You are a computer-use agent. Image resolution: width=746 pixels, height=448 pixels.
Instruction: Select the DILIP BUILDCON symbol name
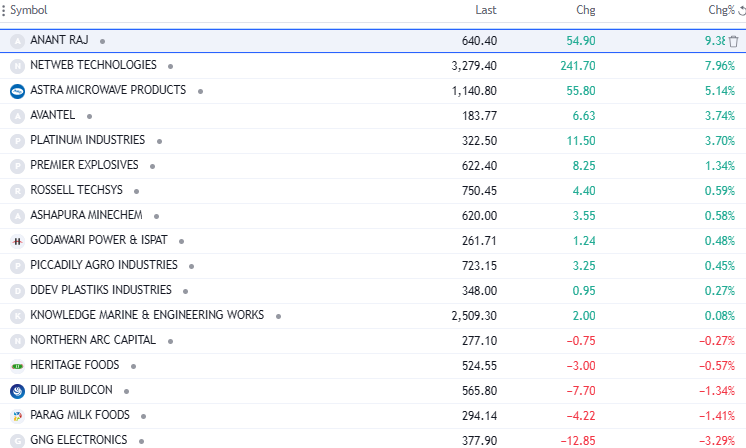pyautogui.click(x=71, y=390)
